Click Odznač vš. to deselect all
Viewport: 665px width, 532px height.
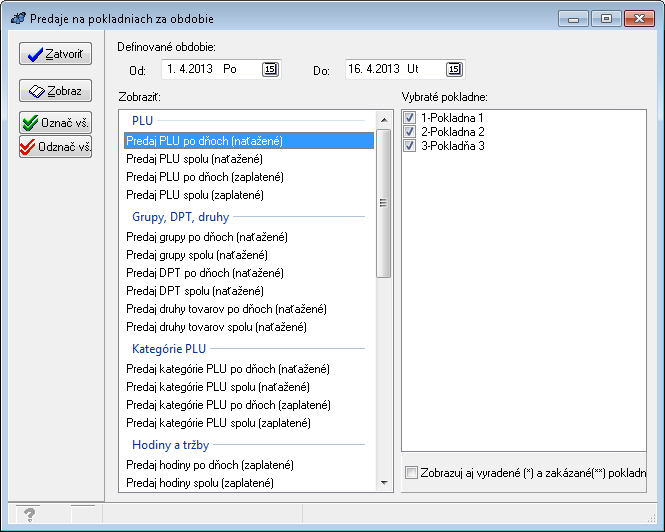tap(56, 147)
